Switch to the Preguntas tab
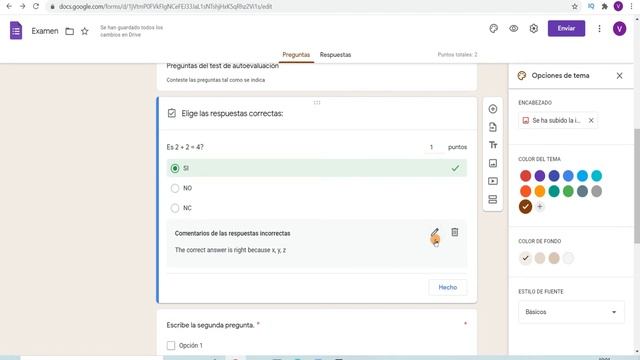This screenshot has height=360, width=640. [x=296, y=55]
